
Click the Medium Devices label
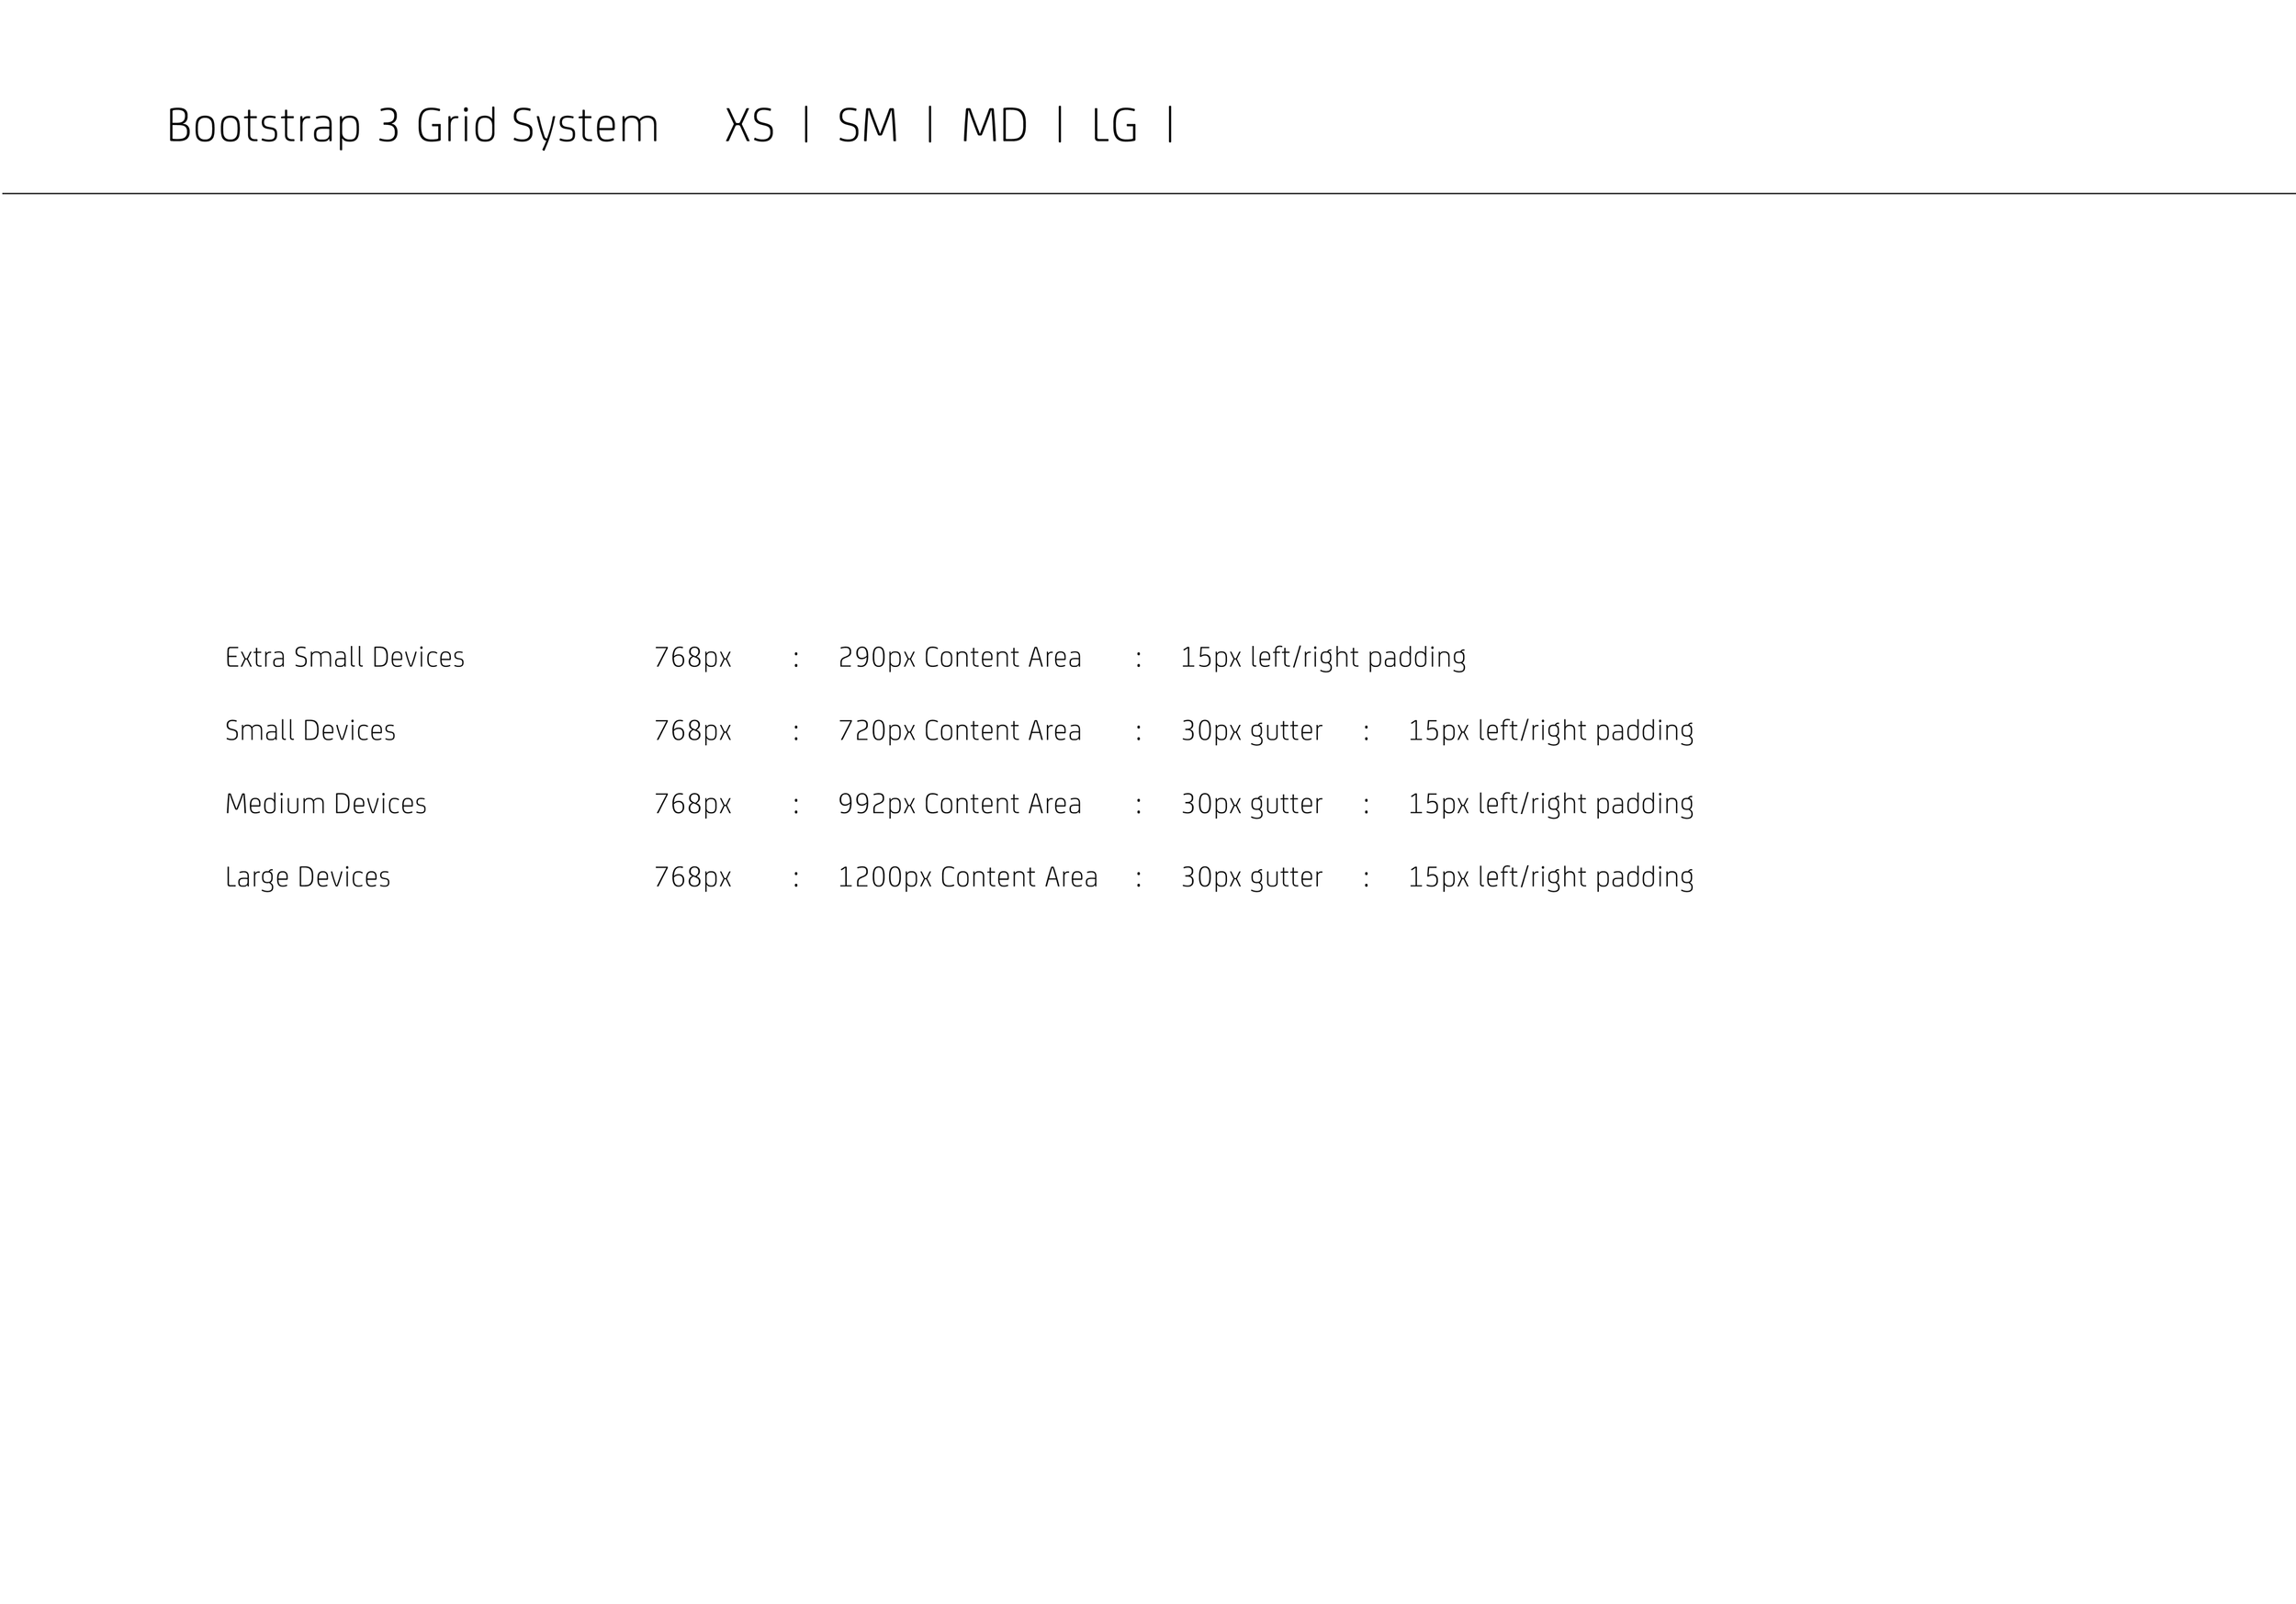point(325,804)
